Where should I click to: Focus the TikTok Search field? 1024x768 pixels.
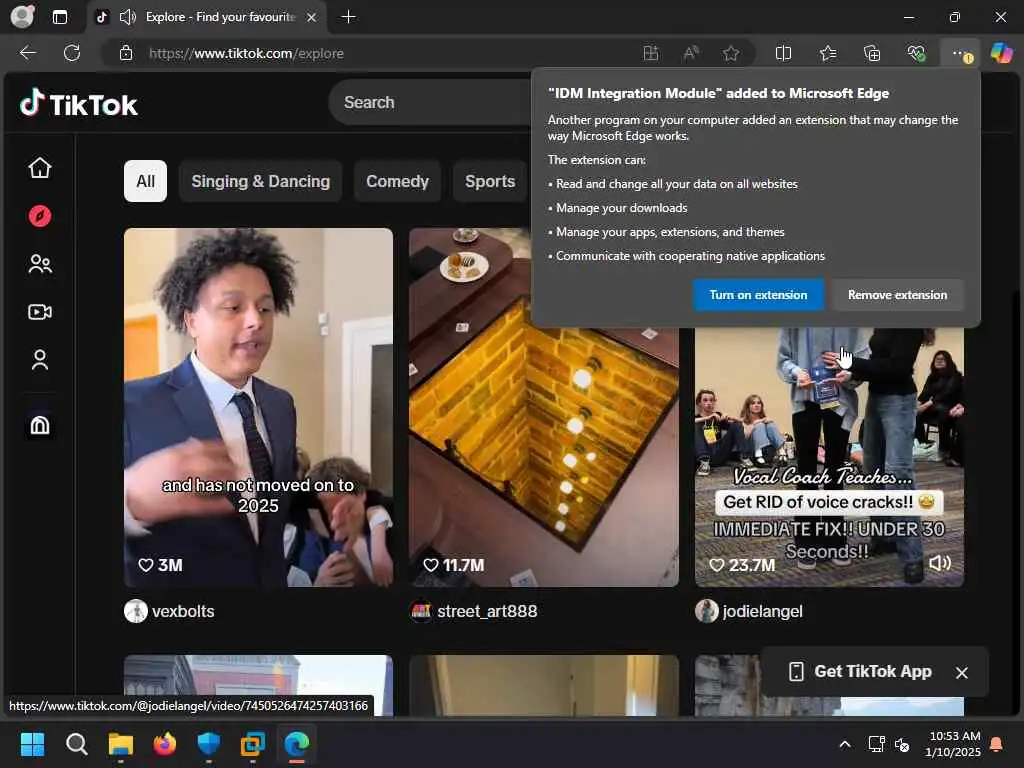point(431,103)
